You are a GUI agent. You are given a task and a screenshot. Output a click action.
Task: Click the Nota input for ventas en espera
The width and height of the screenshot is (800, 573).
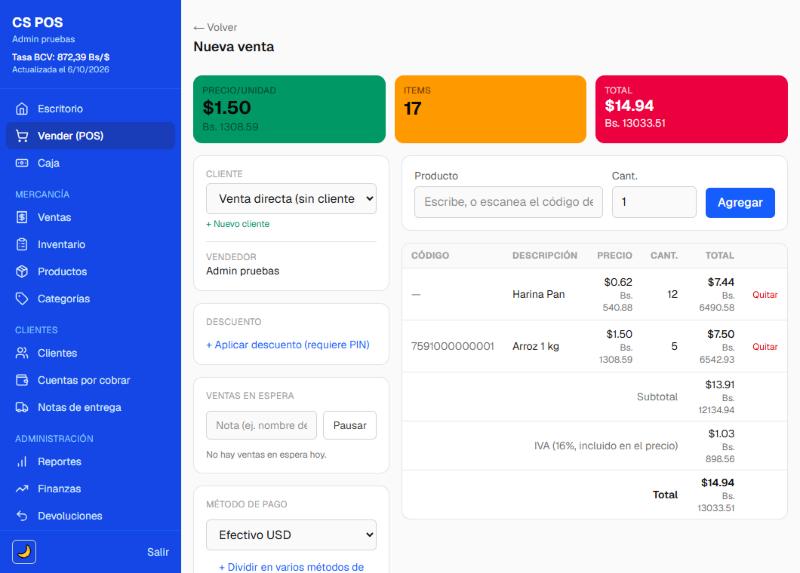pos(261,426)
